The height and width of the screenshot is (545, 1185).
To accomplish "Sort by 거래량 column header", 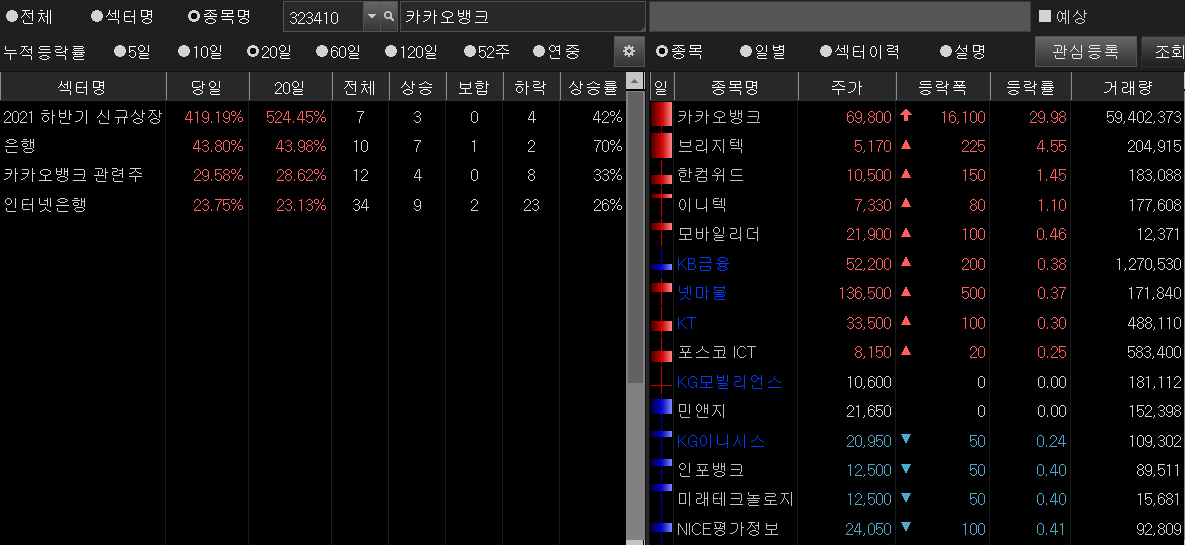I will 1128,88.
